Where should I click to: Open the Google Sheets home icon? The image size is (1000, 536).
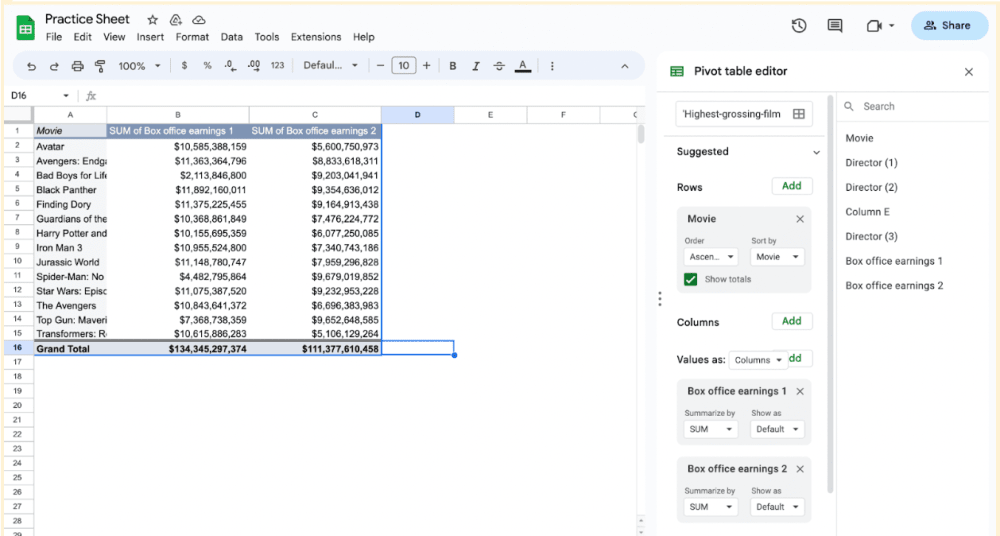coord(26,28)
